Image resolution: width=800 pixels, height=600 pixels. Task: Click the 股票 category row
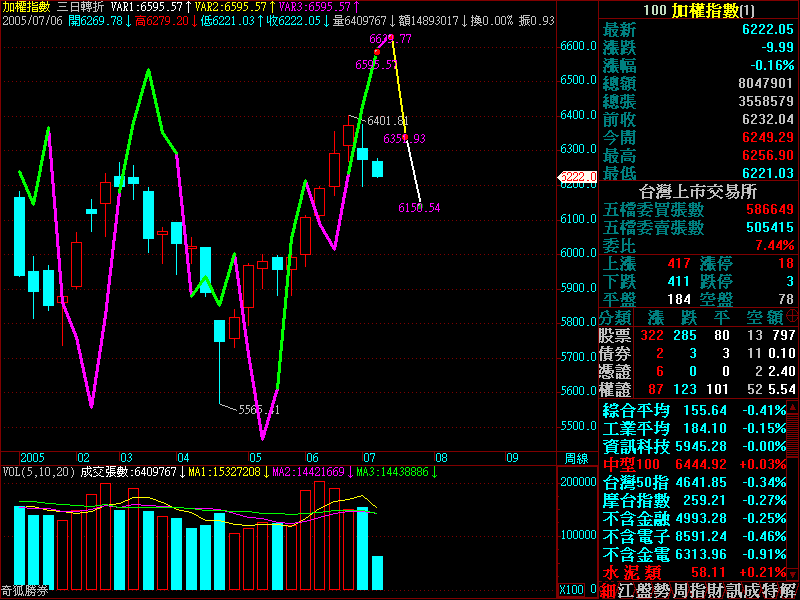[698, 335]
